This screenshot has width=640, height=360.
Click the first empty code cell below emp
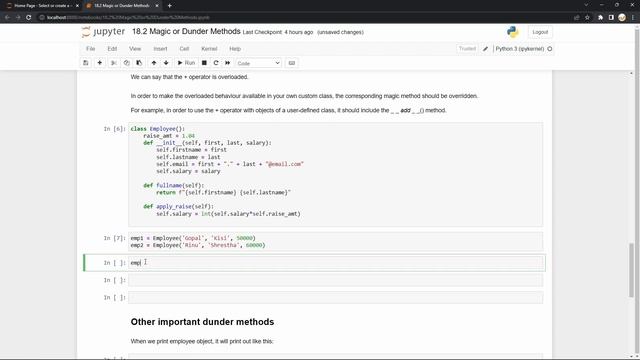(x=336, y=280)
